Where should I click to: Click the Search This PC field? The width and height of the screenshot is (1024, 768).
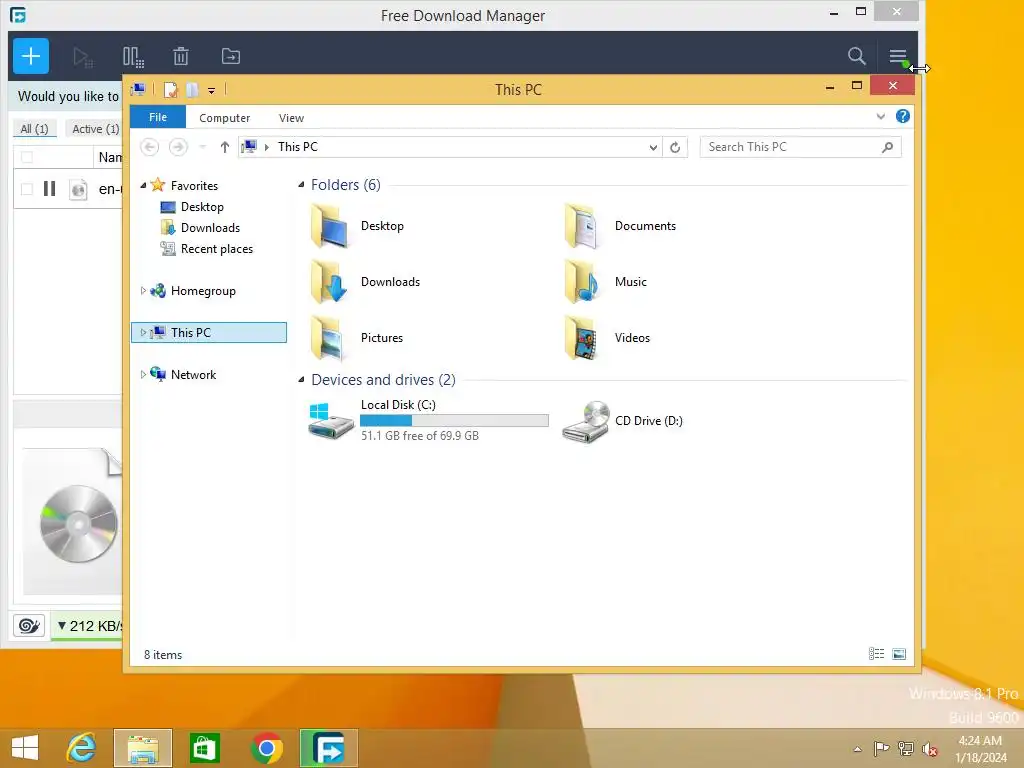800,147
